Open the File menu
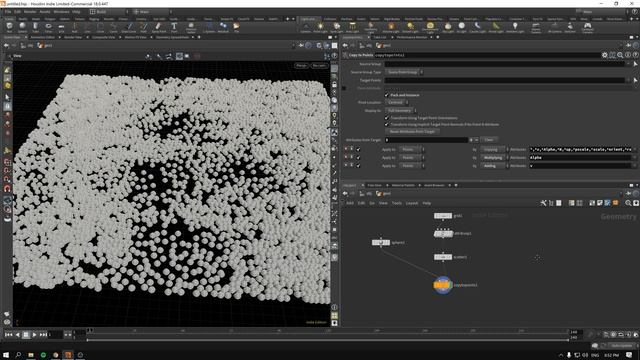 click(8, 12)
